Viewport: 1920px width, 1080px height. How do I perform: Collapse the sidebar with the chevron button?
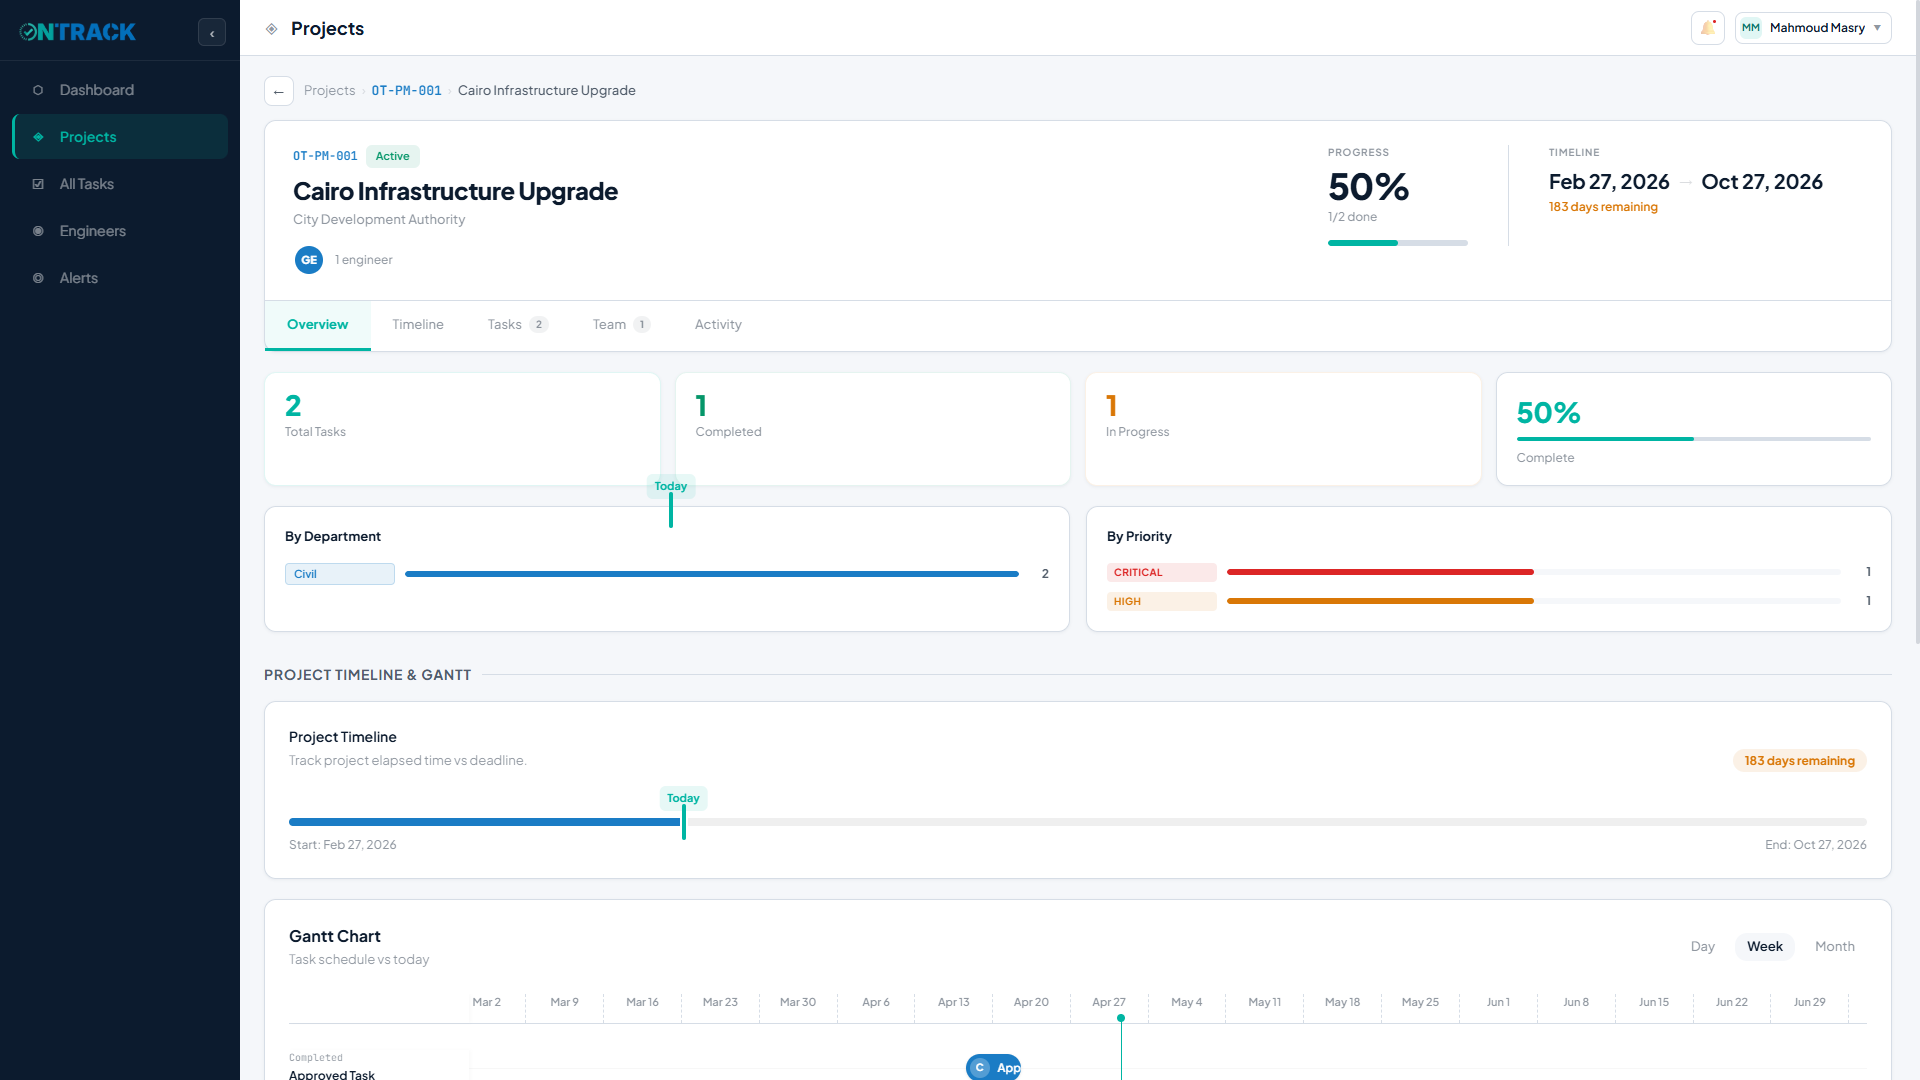[x=212, y=33]
